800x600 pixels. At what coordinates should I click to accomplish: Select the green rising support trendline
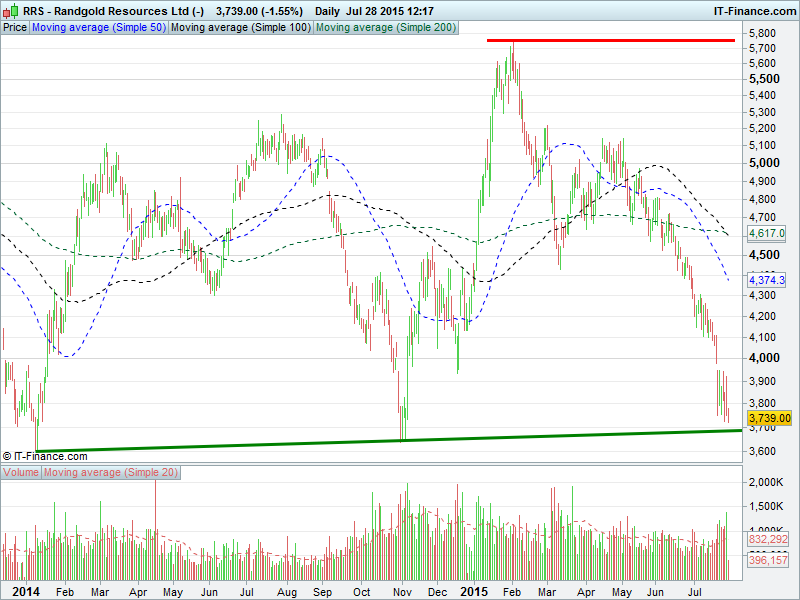click(389, 441)
